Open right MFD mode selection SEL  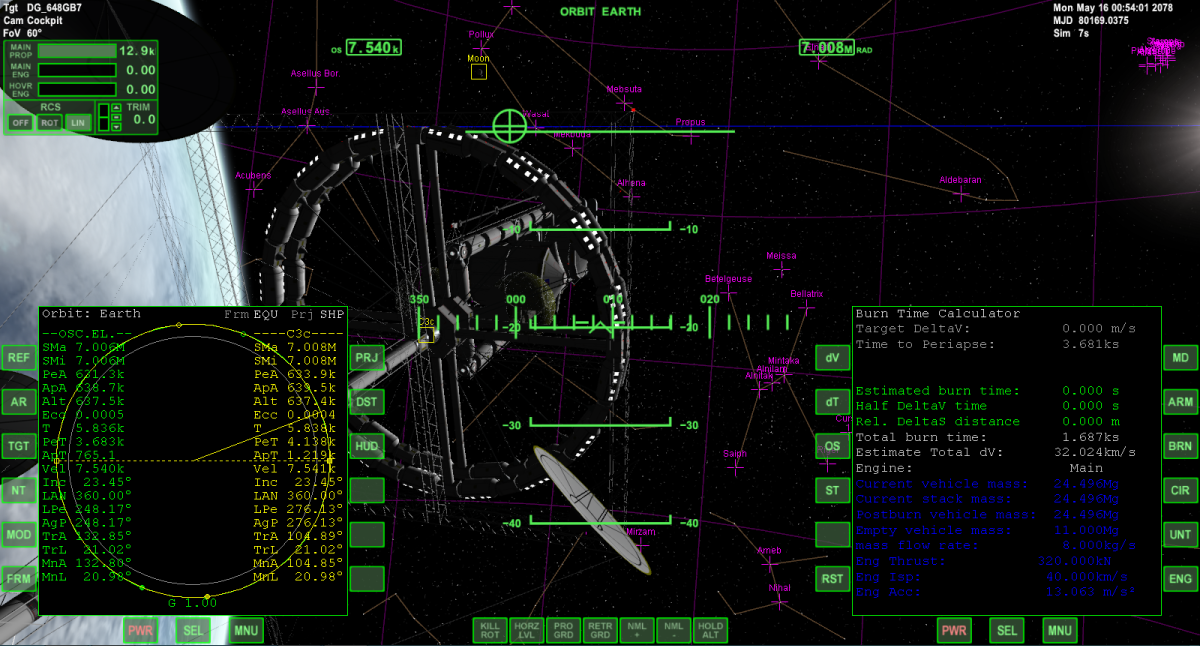click(1007, 630)
